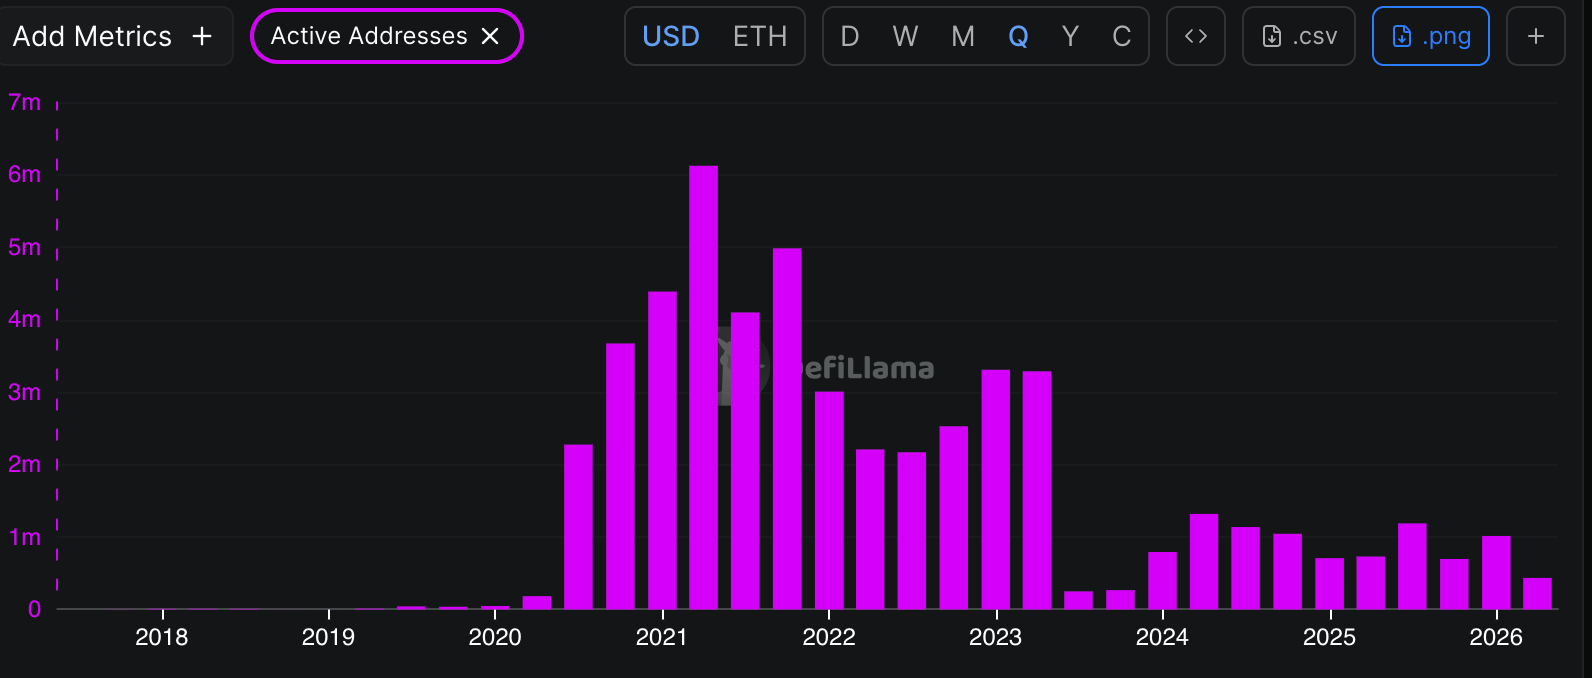Select weekly W interval
The width and height of the screenshot is (1592, 678).
[x=905, y=36]
